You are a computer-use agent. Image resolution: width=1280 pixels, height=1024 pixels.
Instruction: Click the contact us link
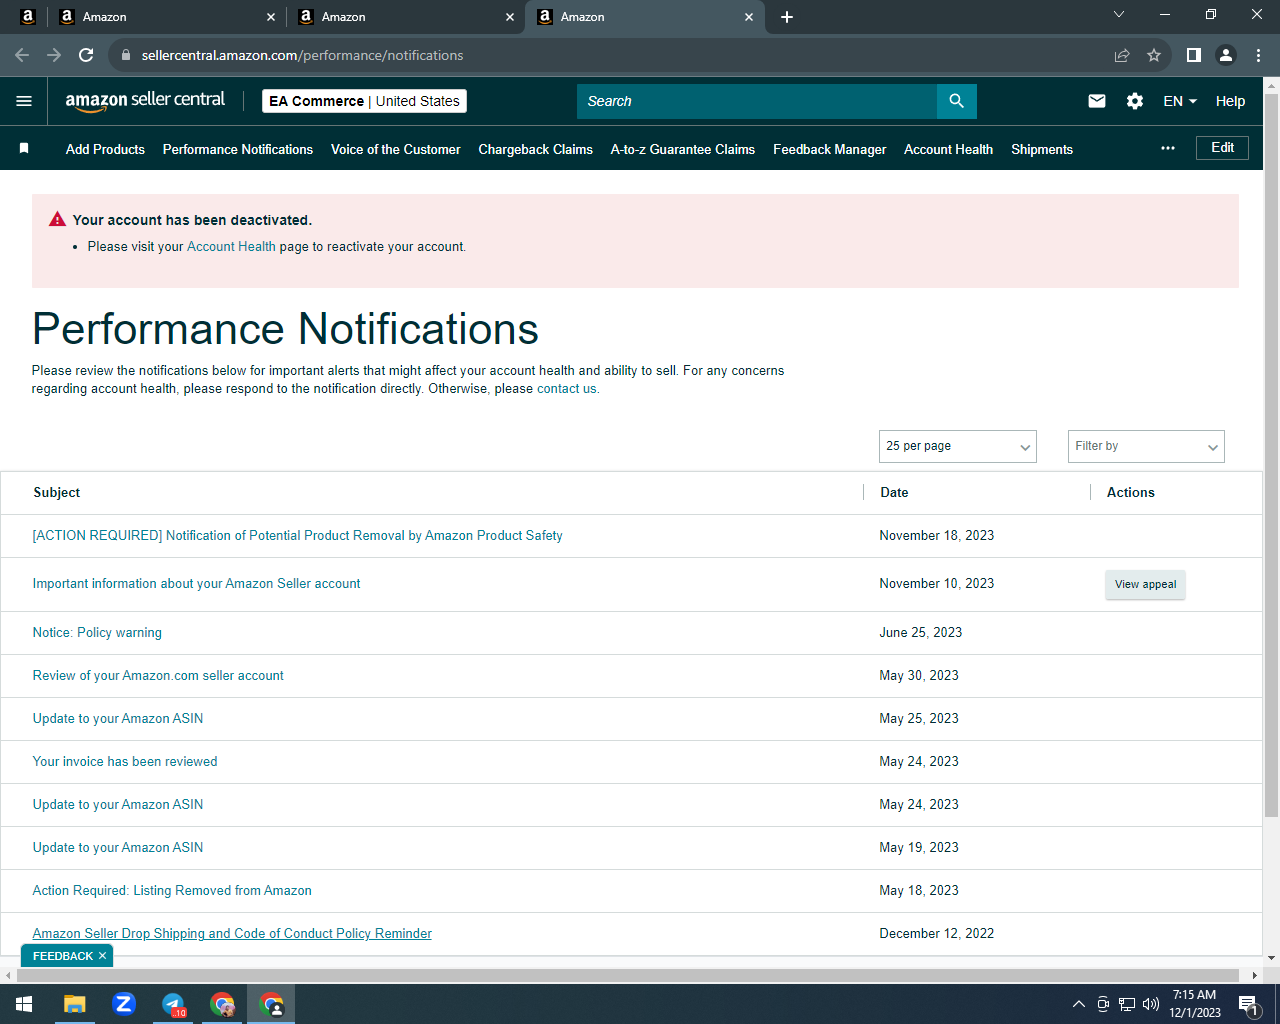tap(566, 389)
